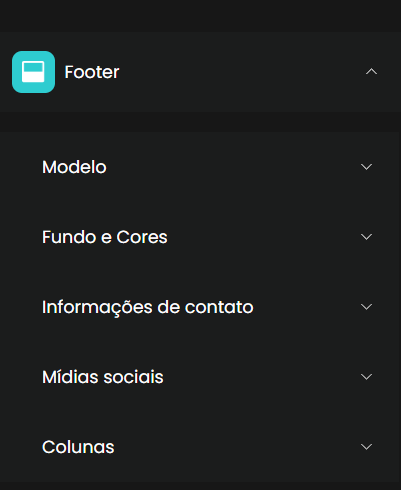Viewport: 401px width, 490px height.
Task: Click the arrow icon next to Mídias sociais
Action: pyautogui.click(x=366, y=377)
